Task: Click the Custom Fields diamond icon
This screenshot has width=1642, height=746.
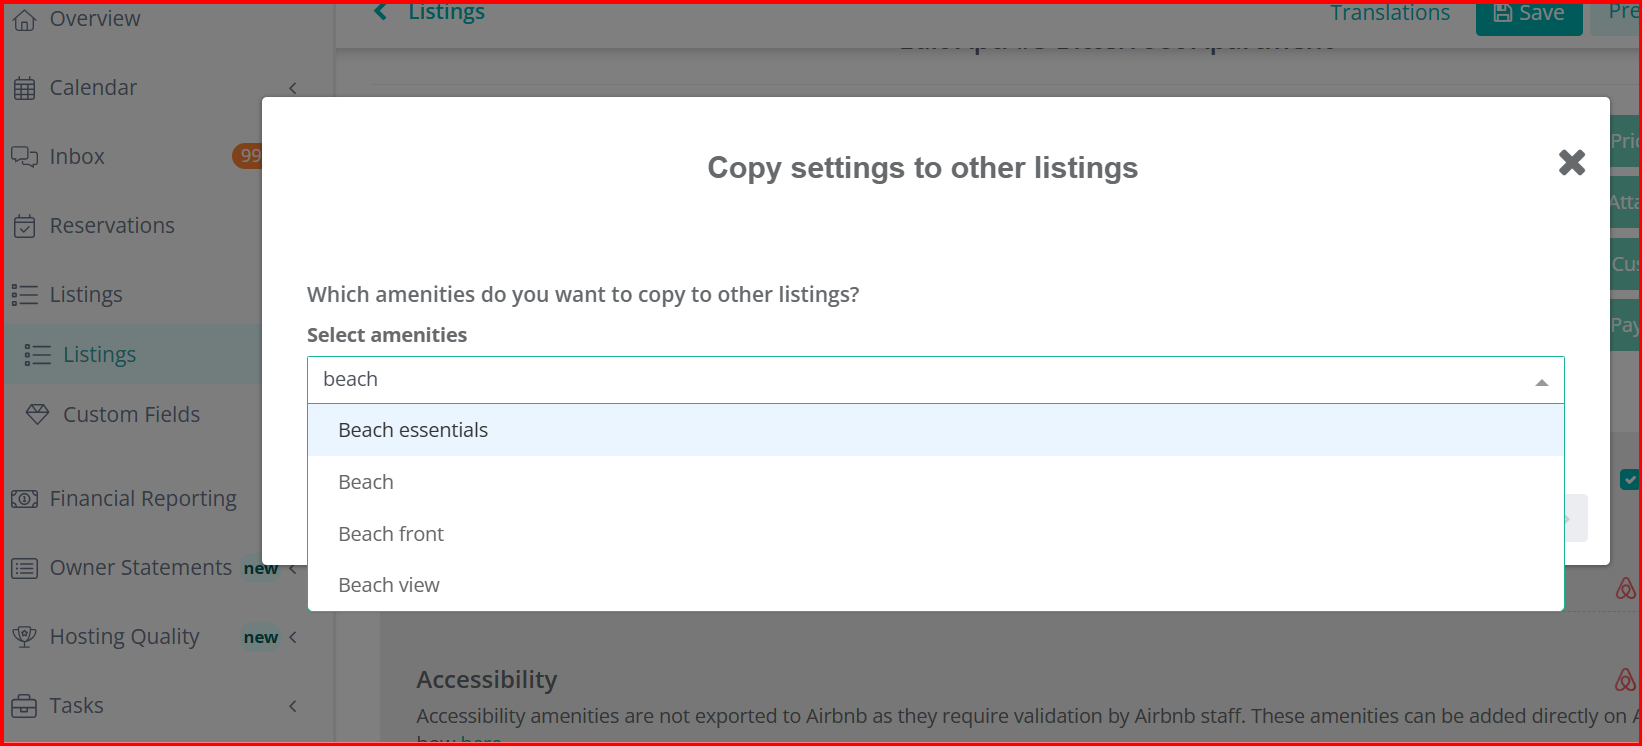Action: 38,414
